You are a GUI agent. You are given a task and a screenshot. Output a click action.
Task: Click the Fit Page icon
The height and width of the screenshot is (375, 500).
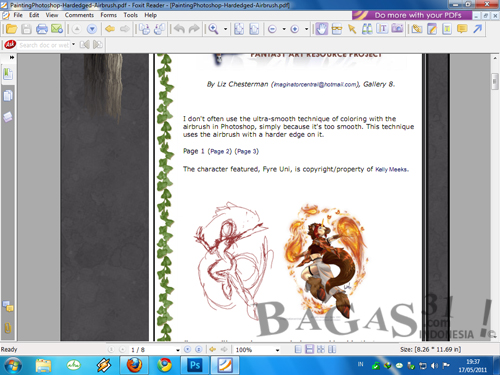coord(239,29)
